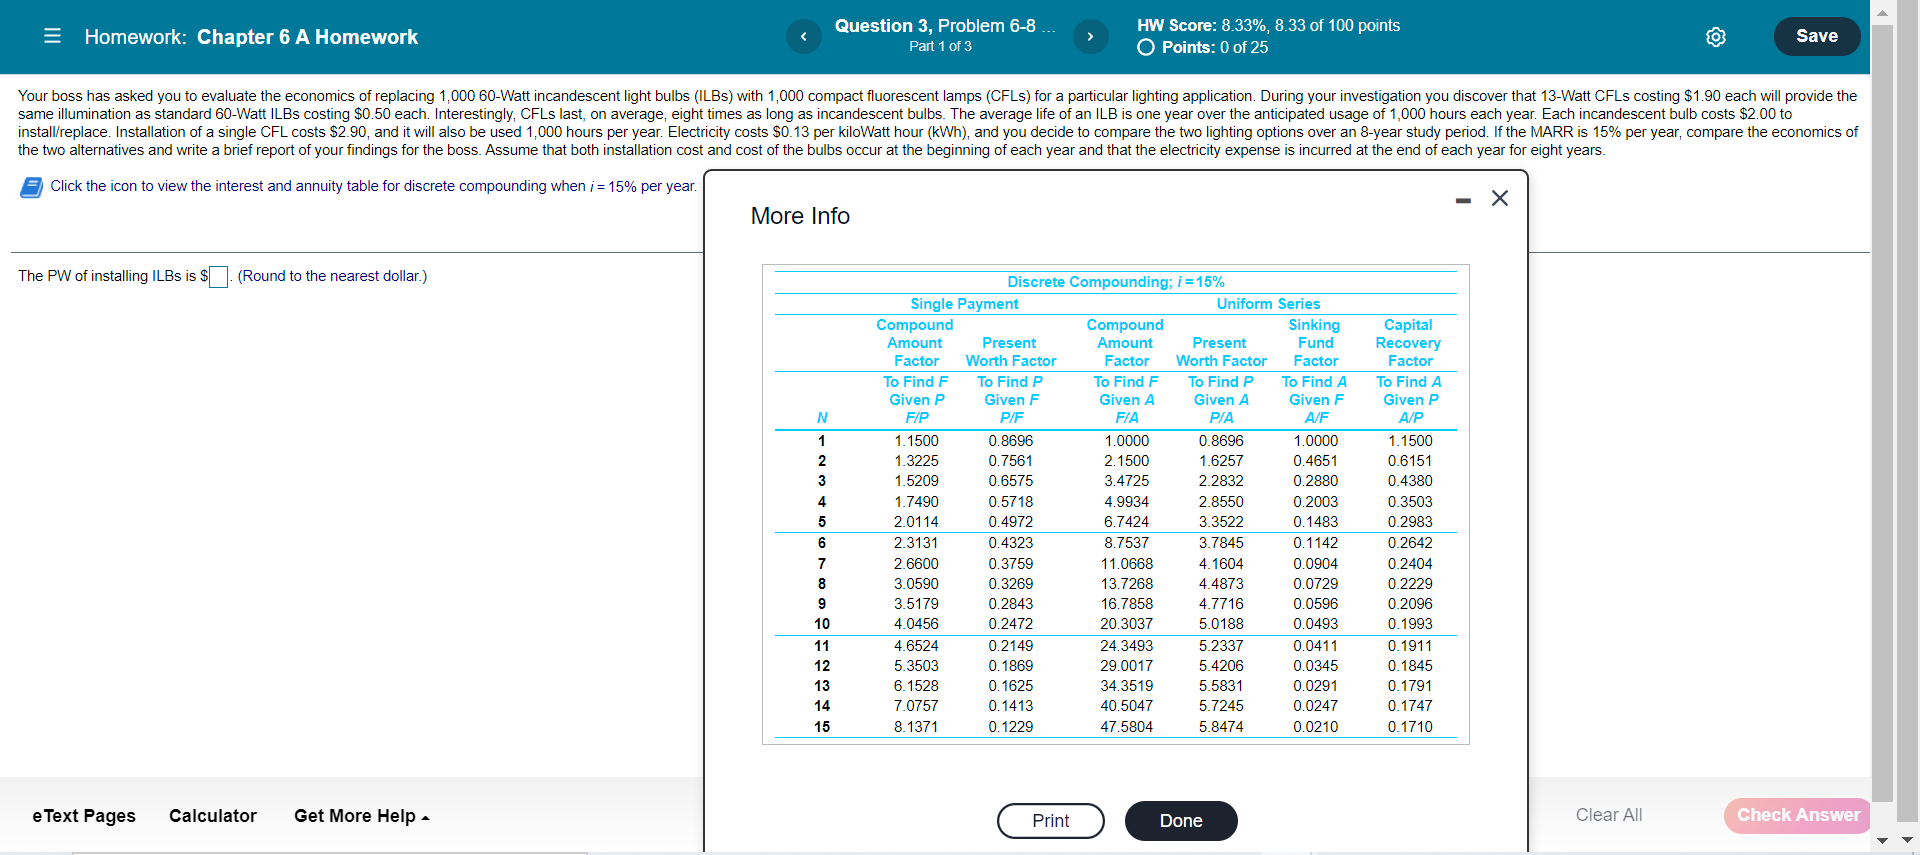Click Check Answer button
This screenshot has width=1920, height=855.
click(1798, 815)
